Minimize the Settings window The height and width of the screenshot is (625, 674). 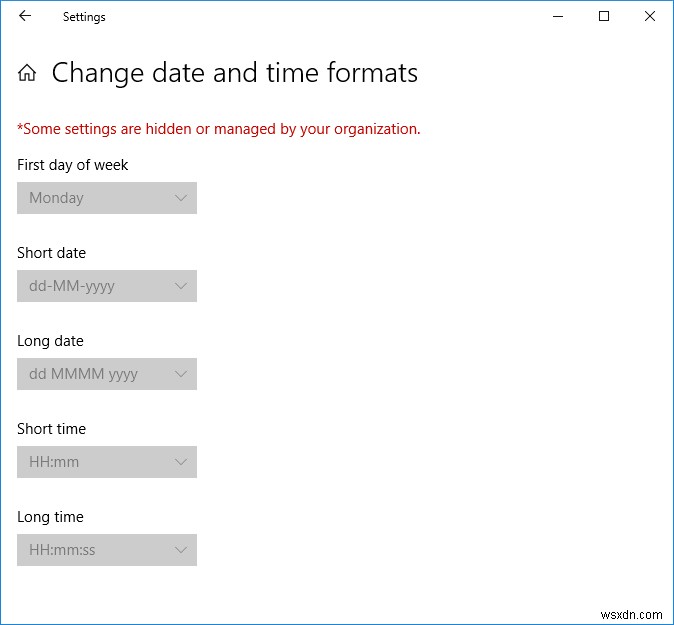[557, 16]
